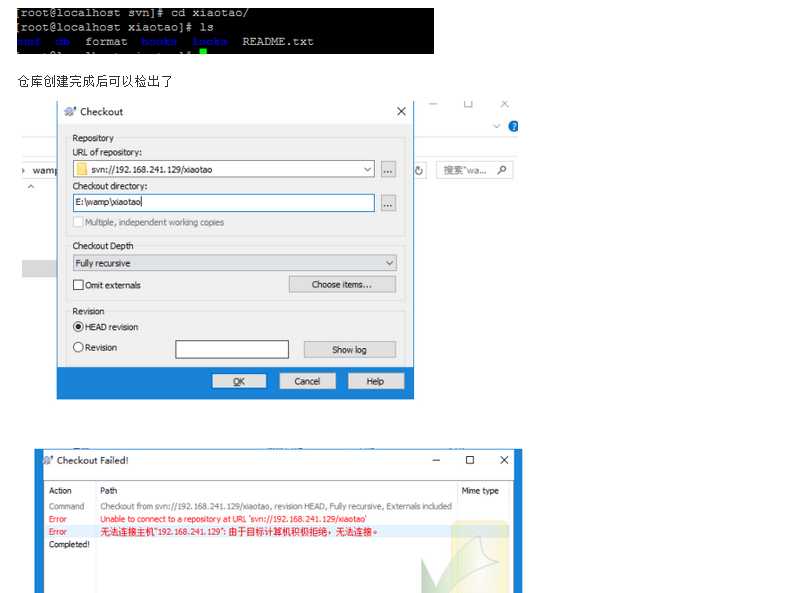Click the revision number input field
The height and width of the screenshot is (593, 794).
[232, 349]
